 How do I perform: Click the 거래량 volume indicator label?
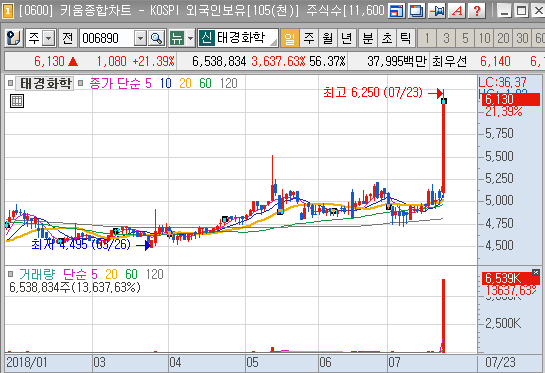[x=37, y=274]
